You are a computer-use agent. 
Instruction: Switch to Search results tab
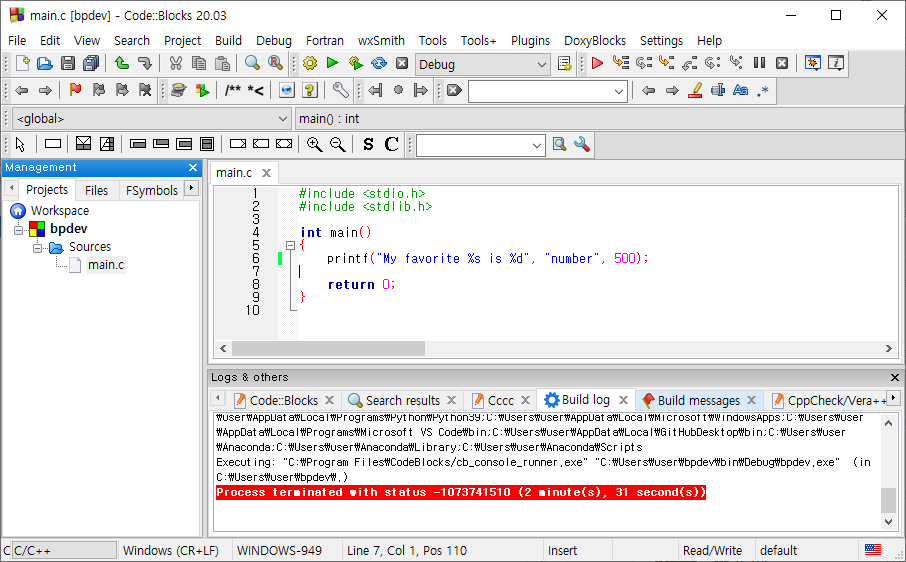[x=402, y=400]
